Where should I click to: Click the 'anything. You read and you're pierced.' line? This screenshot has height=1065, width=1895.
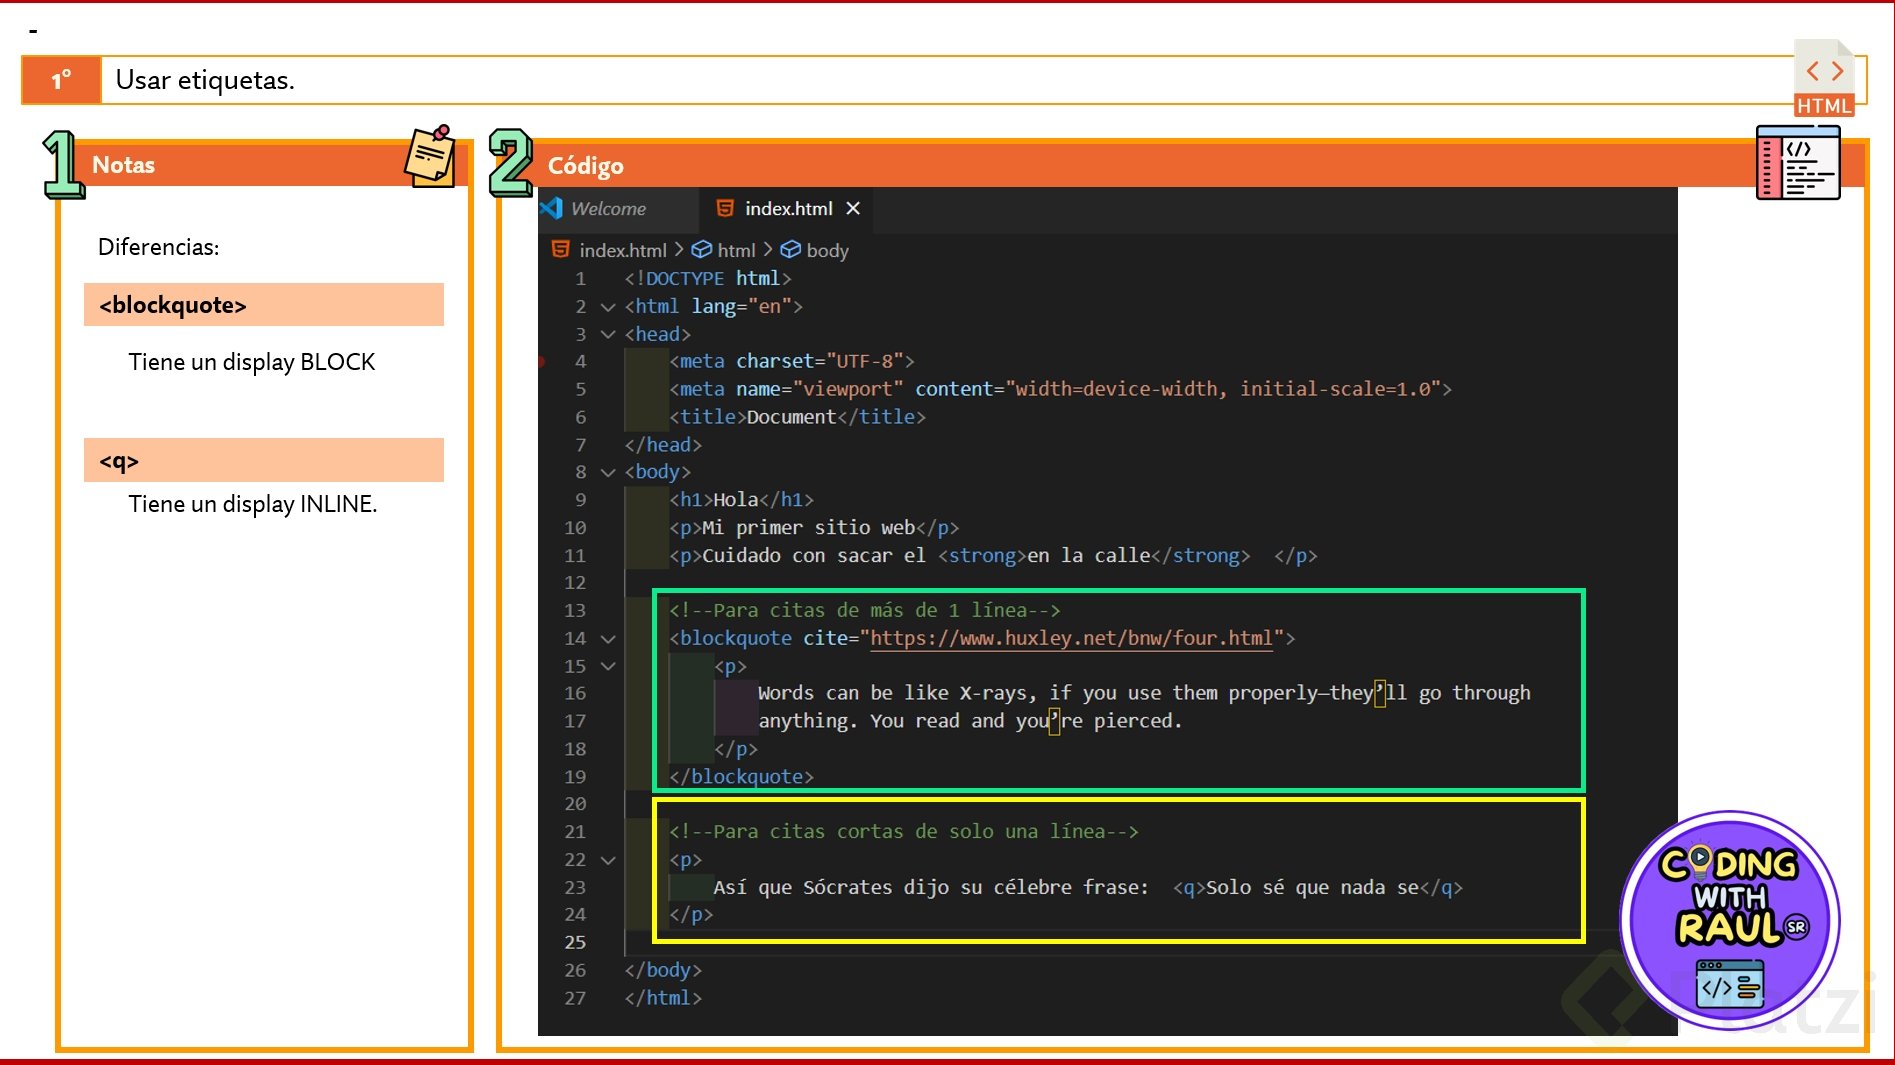click(x=970, y=721)
